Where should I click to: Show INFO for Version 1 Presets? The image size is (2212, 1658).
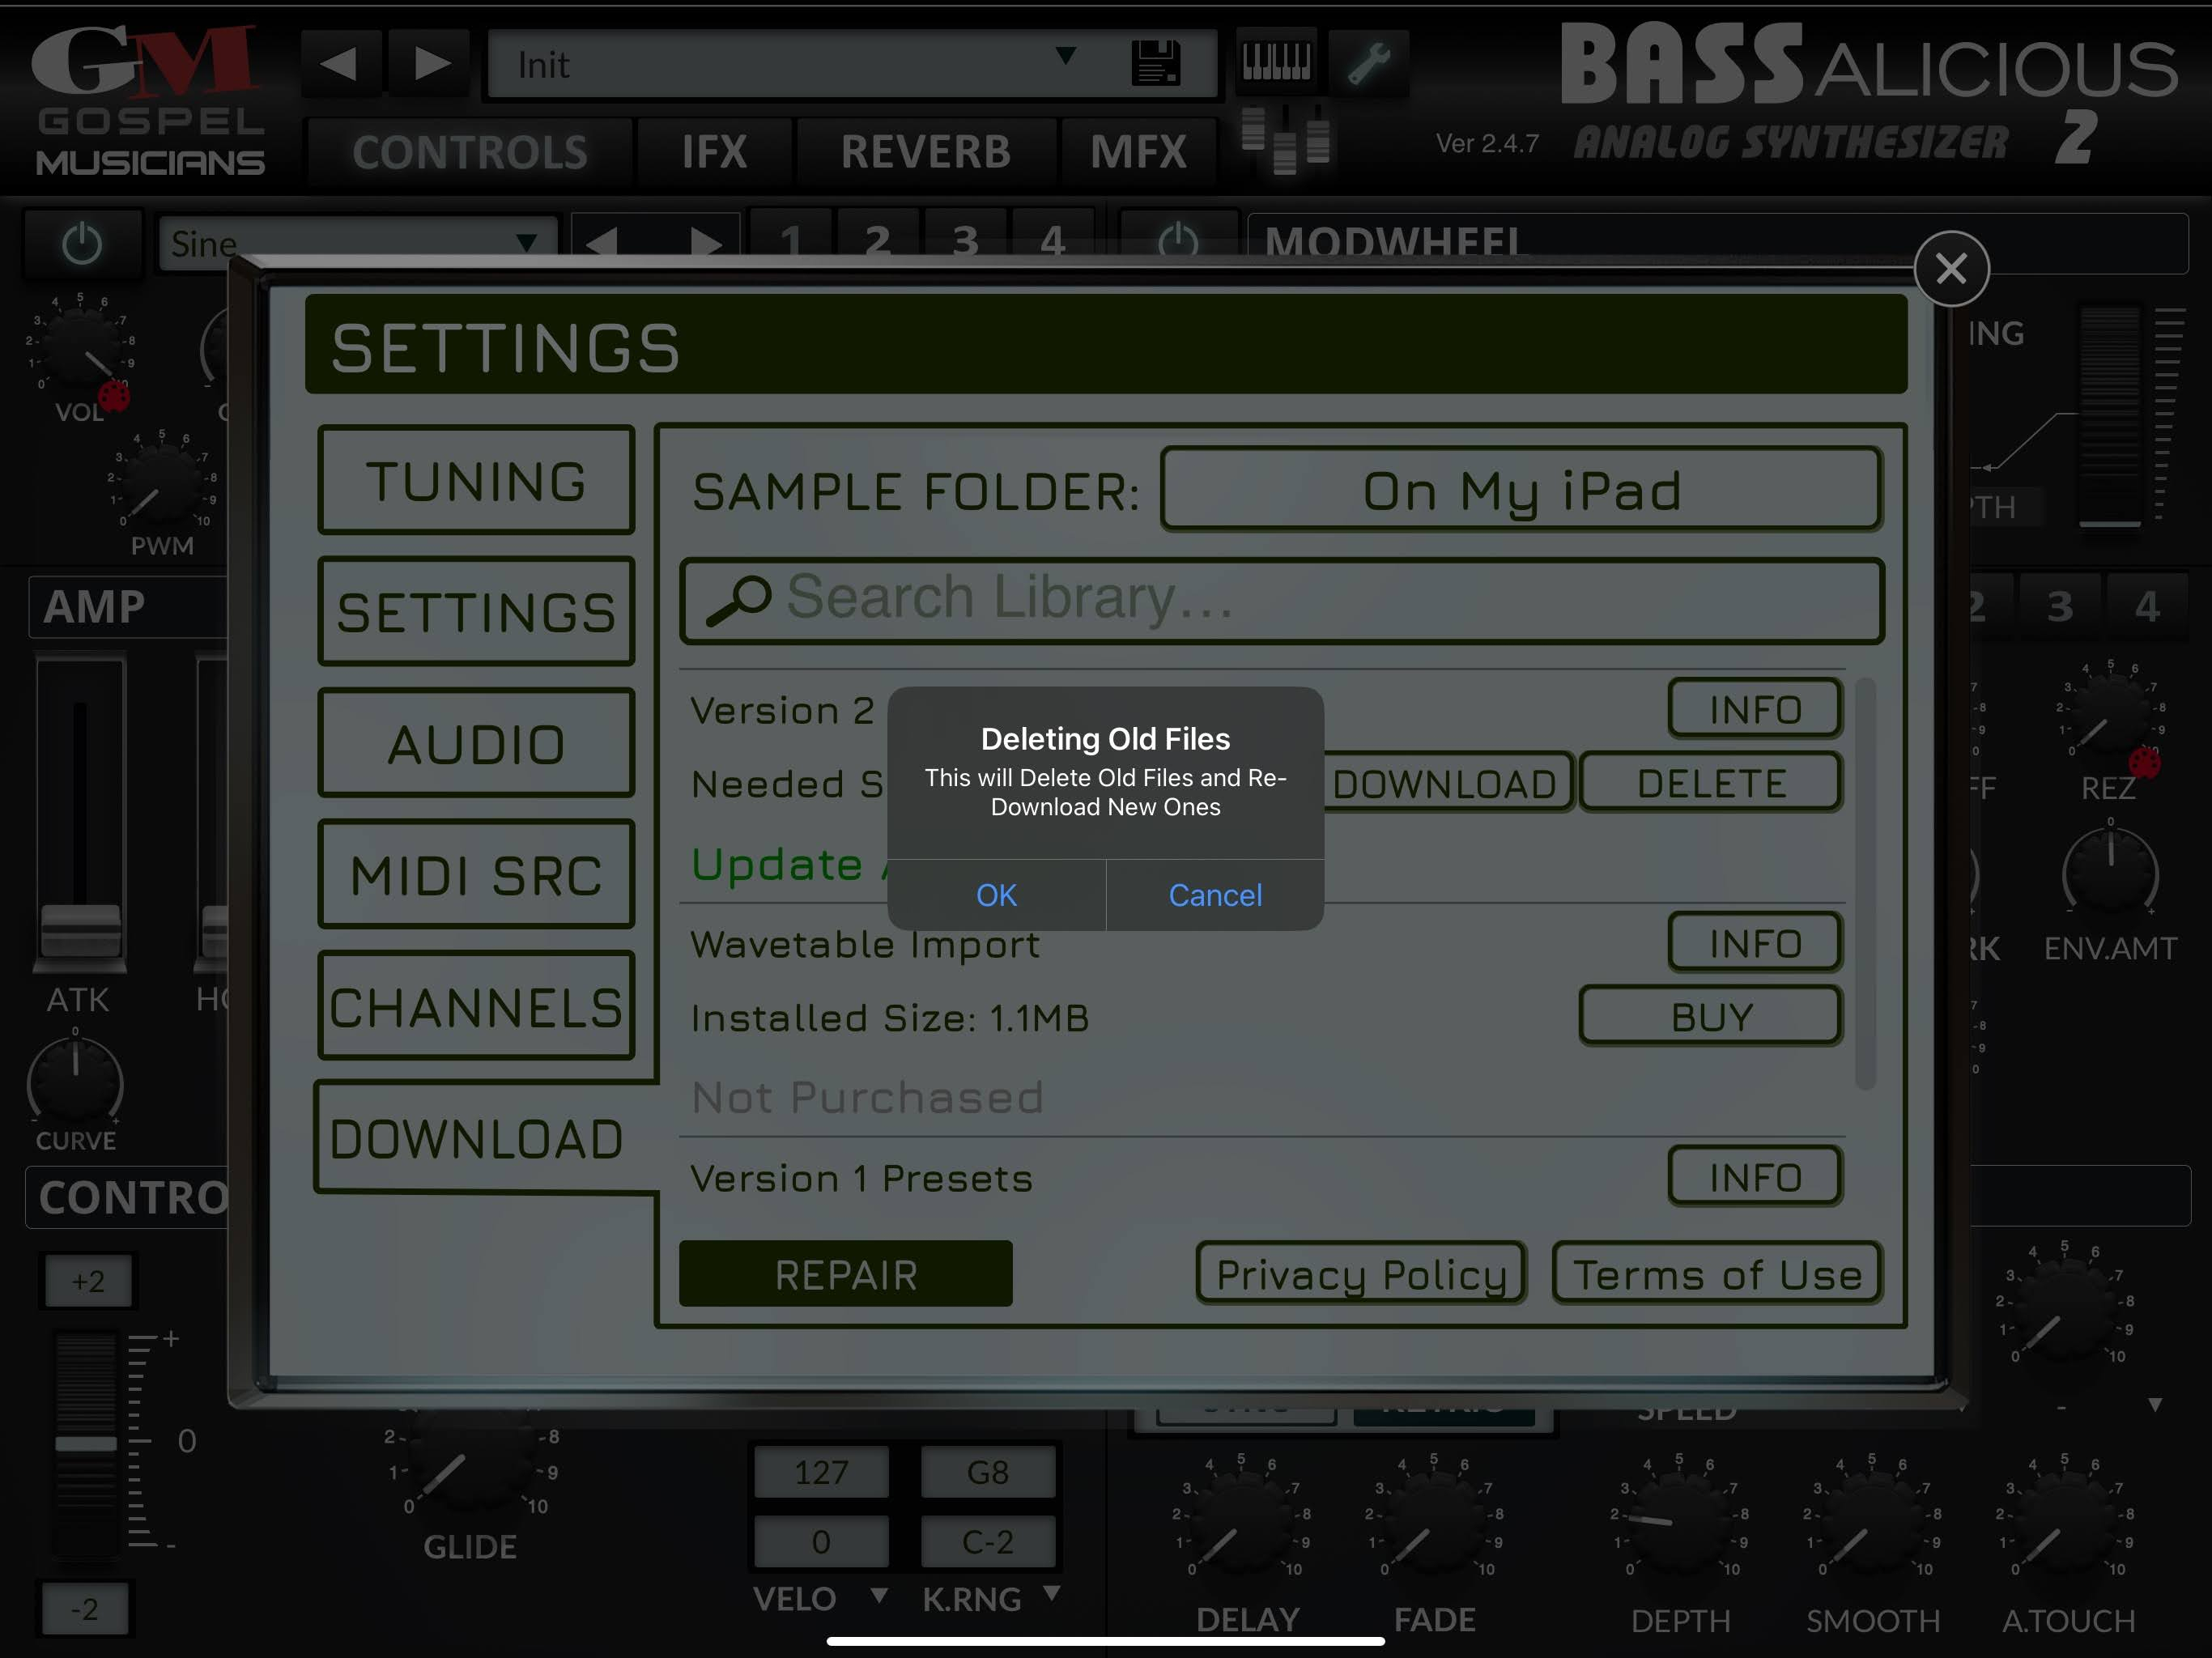click(1755, 1177)
